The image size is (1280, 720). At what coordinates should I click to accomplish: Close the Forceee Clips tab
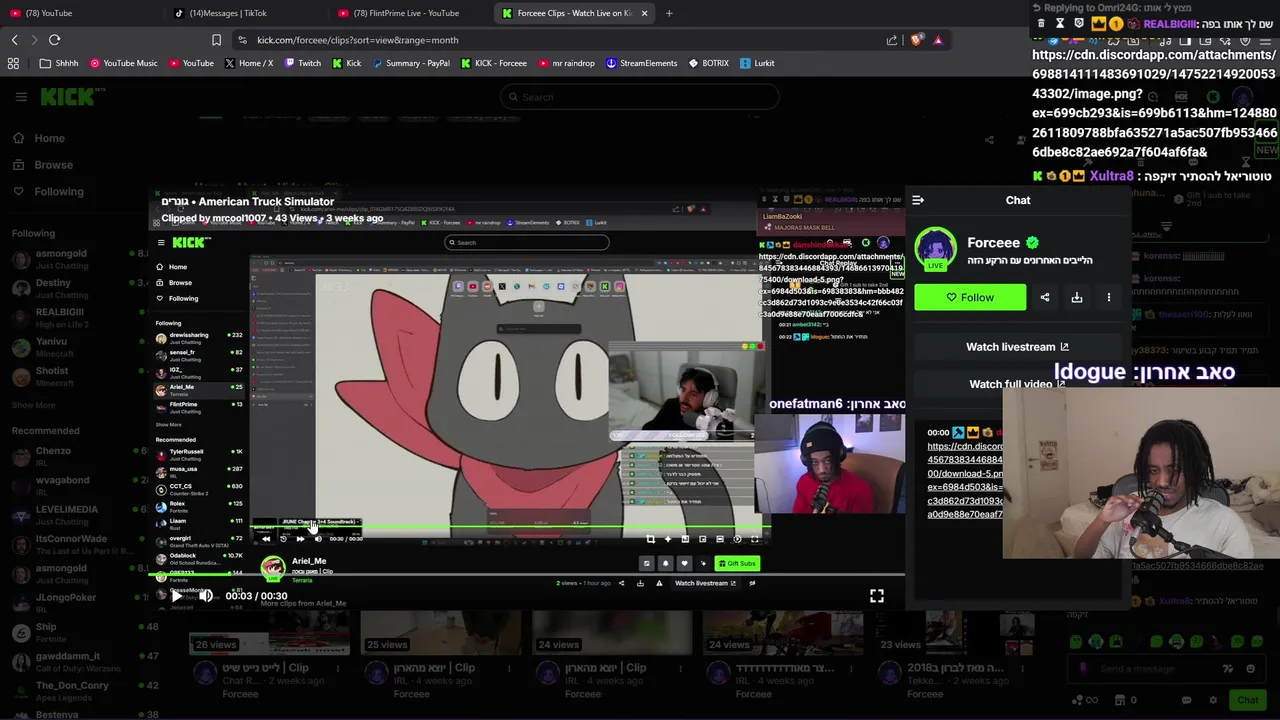[x=644, y=13]
